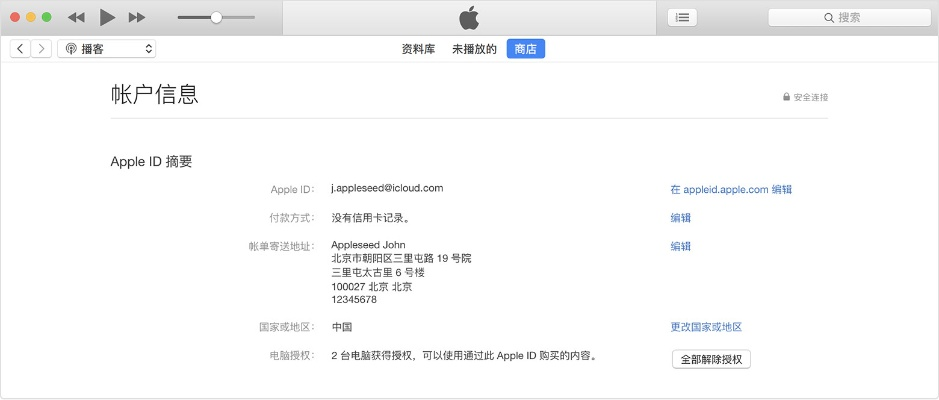Screen dimensions: 939x400
Task: Click the rewind playback button
Action: pos(76,17)
